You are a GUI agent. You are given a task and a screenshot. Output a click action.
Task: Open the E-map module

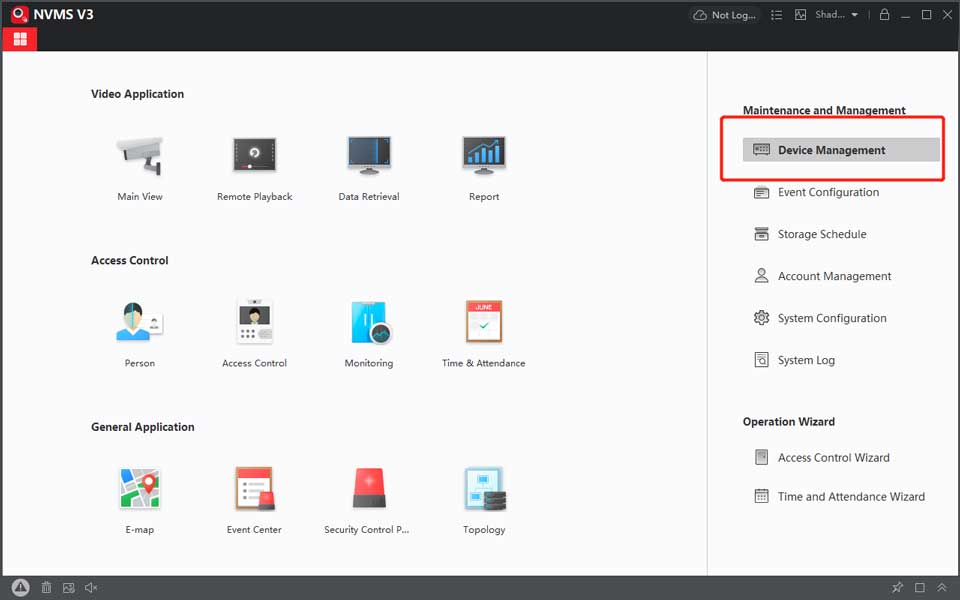point(139,489)
